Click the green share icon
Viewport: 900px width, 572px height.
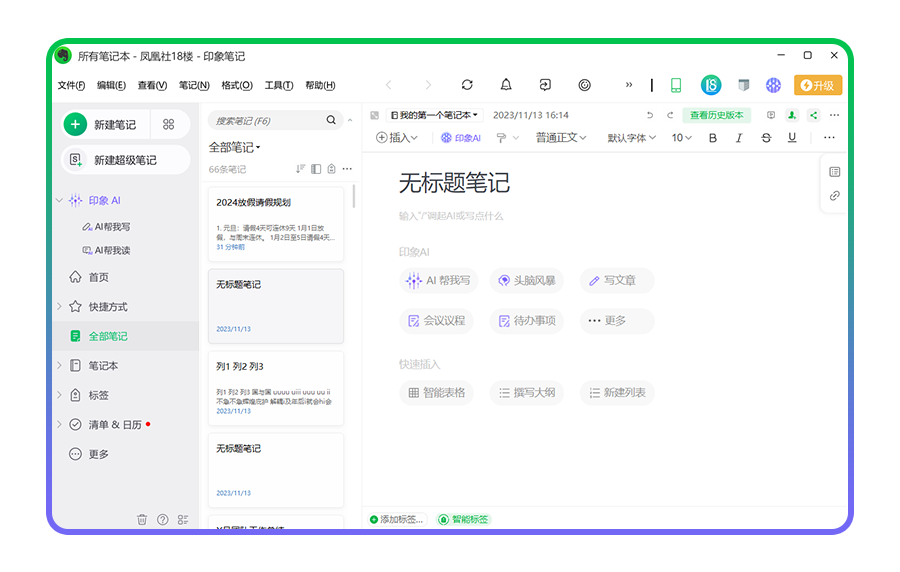pos(813,115)
